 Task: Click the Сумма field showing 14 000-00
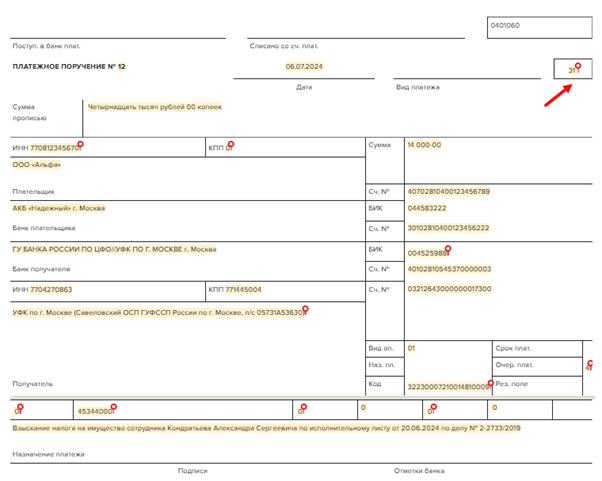point(424,146)
